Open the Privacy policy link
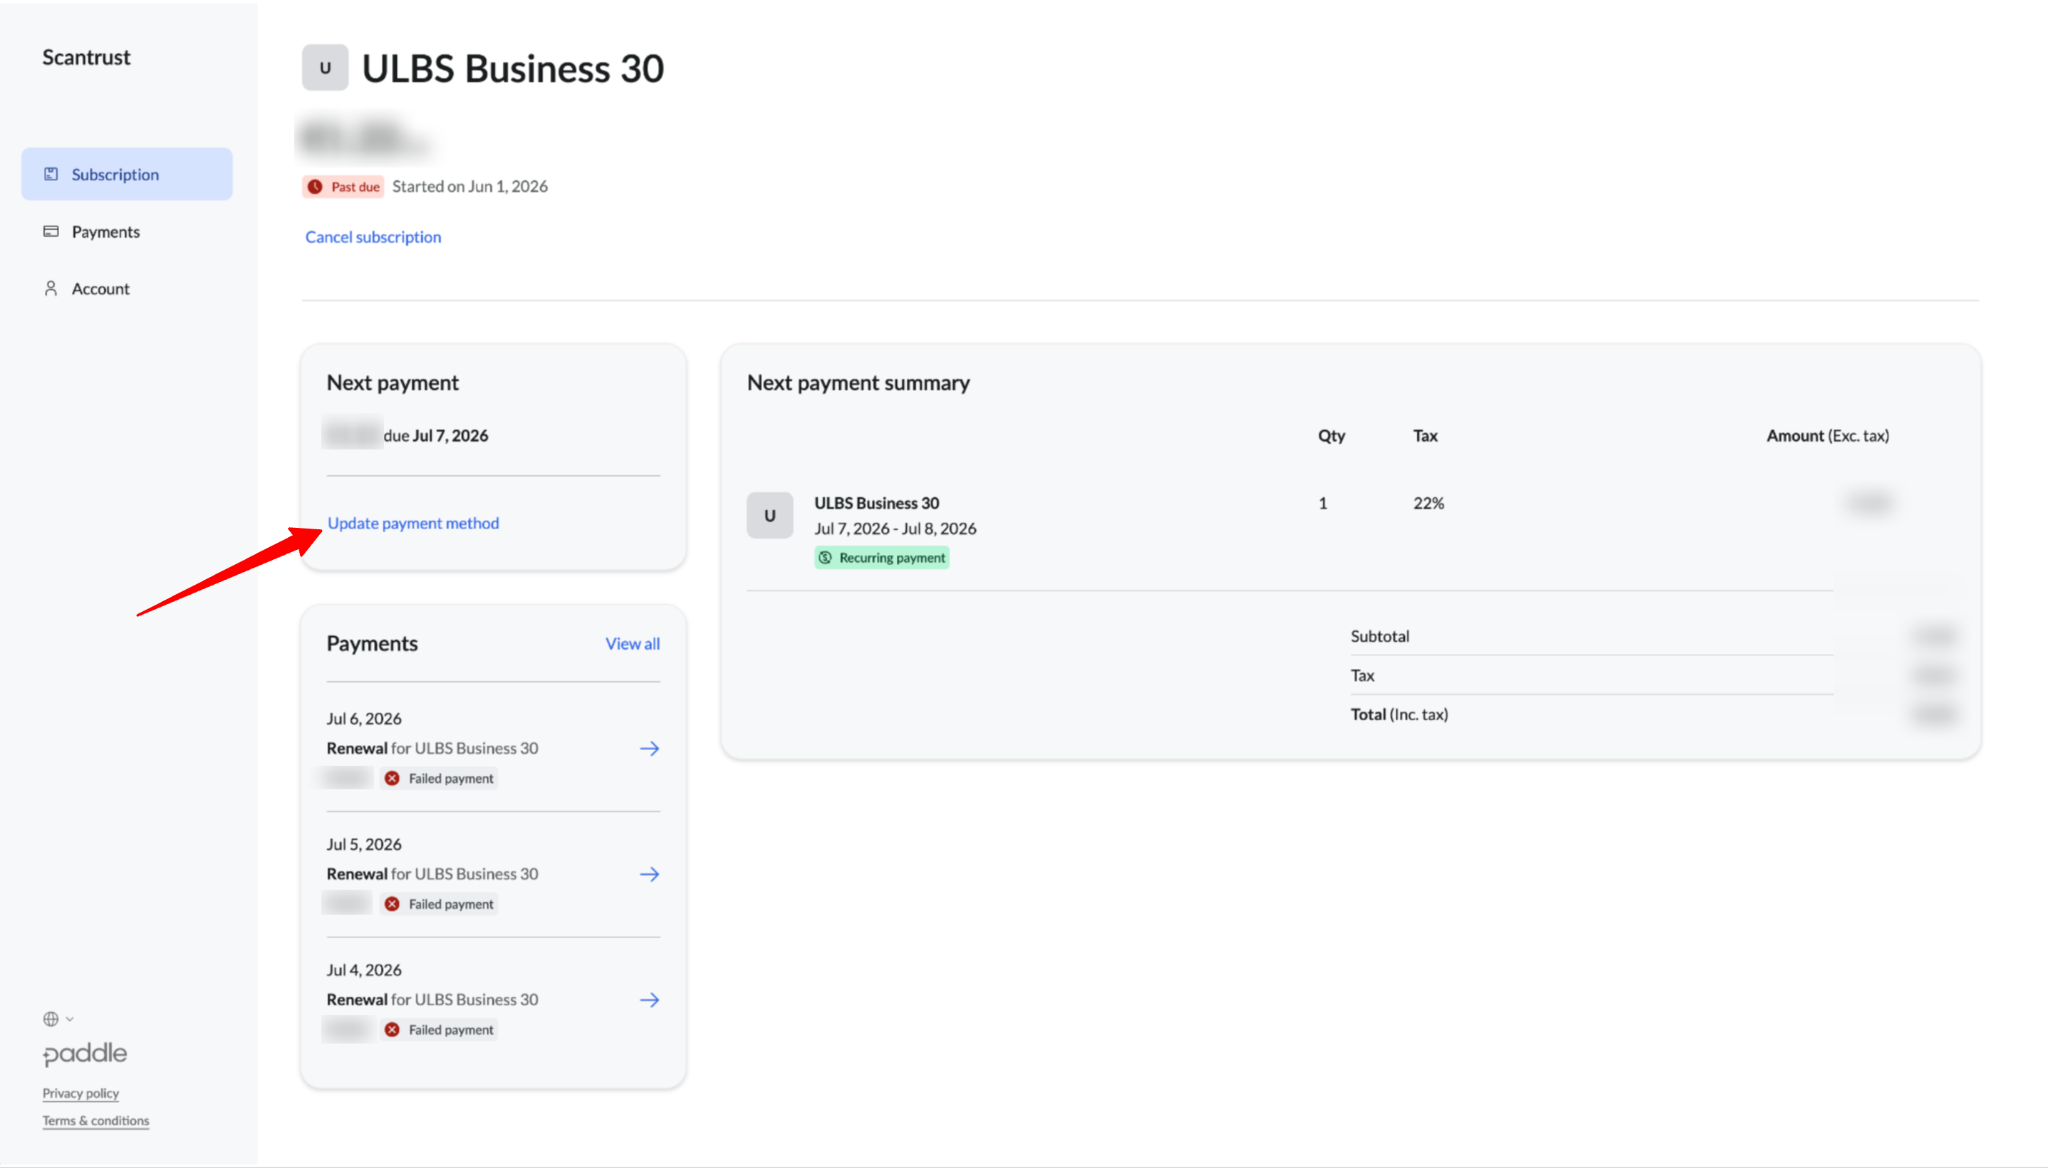The image size is (2048, 1168). (80, 1093)
